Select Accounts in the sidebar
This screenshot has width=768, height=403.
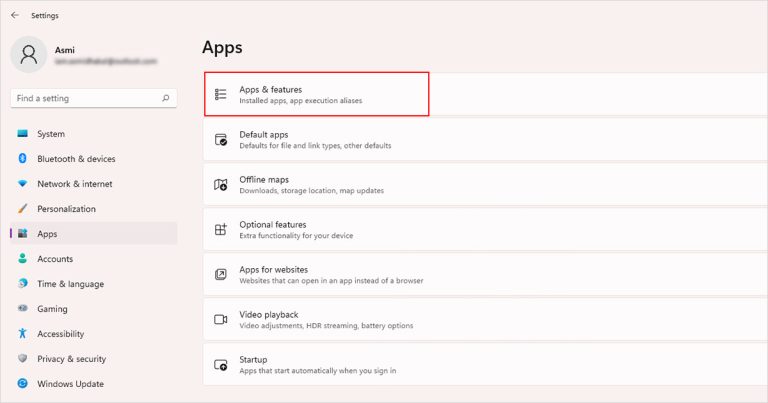pos(55,259)
